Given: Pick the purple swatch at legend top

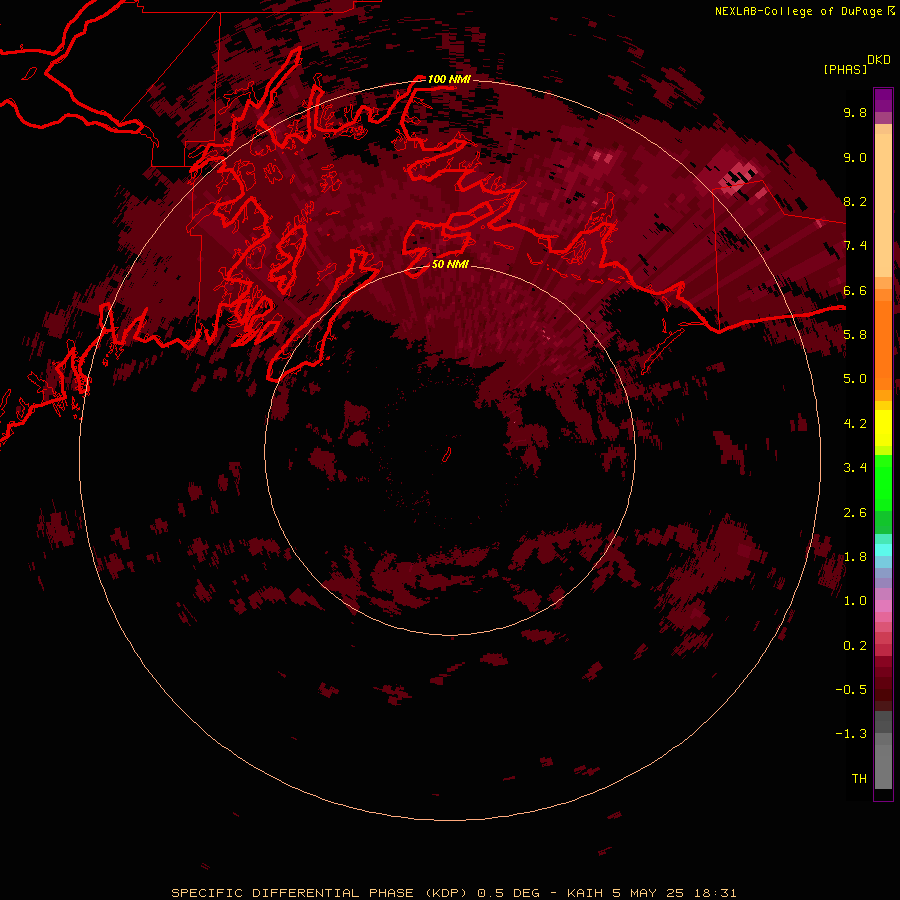Looking at the screenshot, I should pos(883,100).
